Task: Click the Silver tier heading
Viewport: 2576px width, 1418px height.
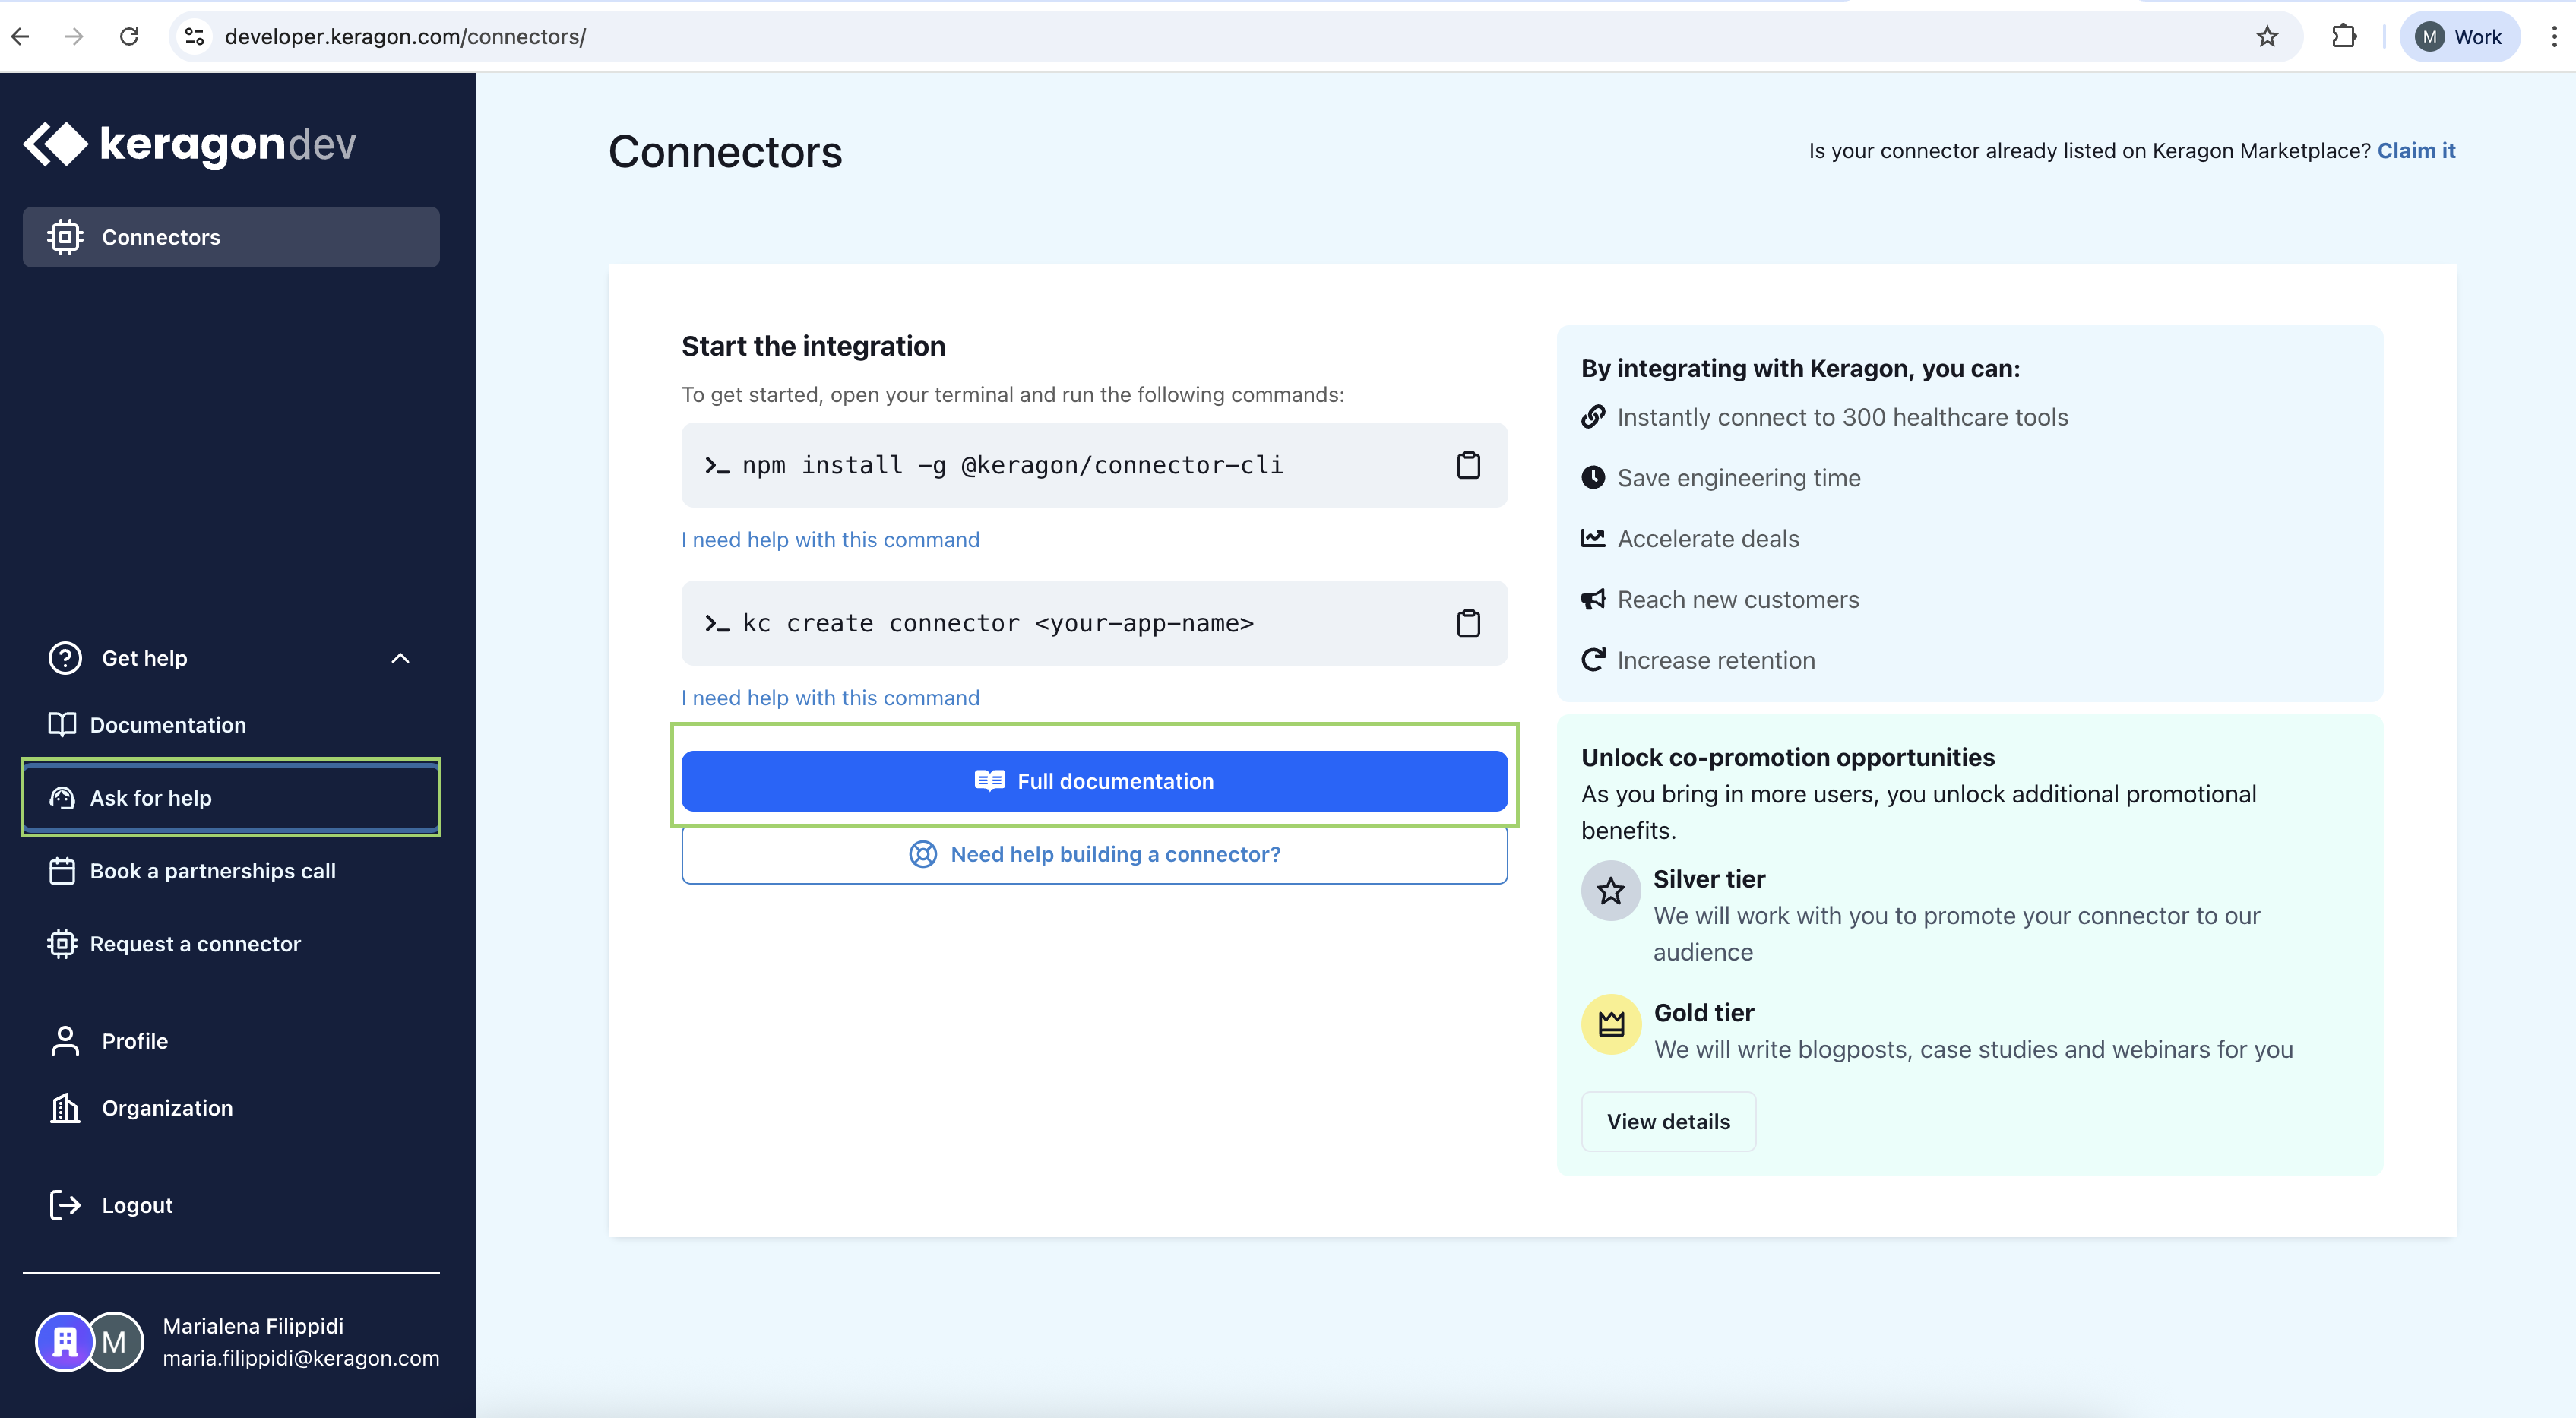Action: point(1709,879)
